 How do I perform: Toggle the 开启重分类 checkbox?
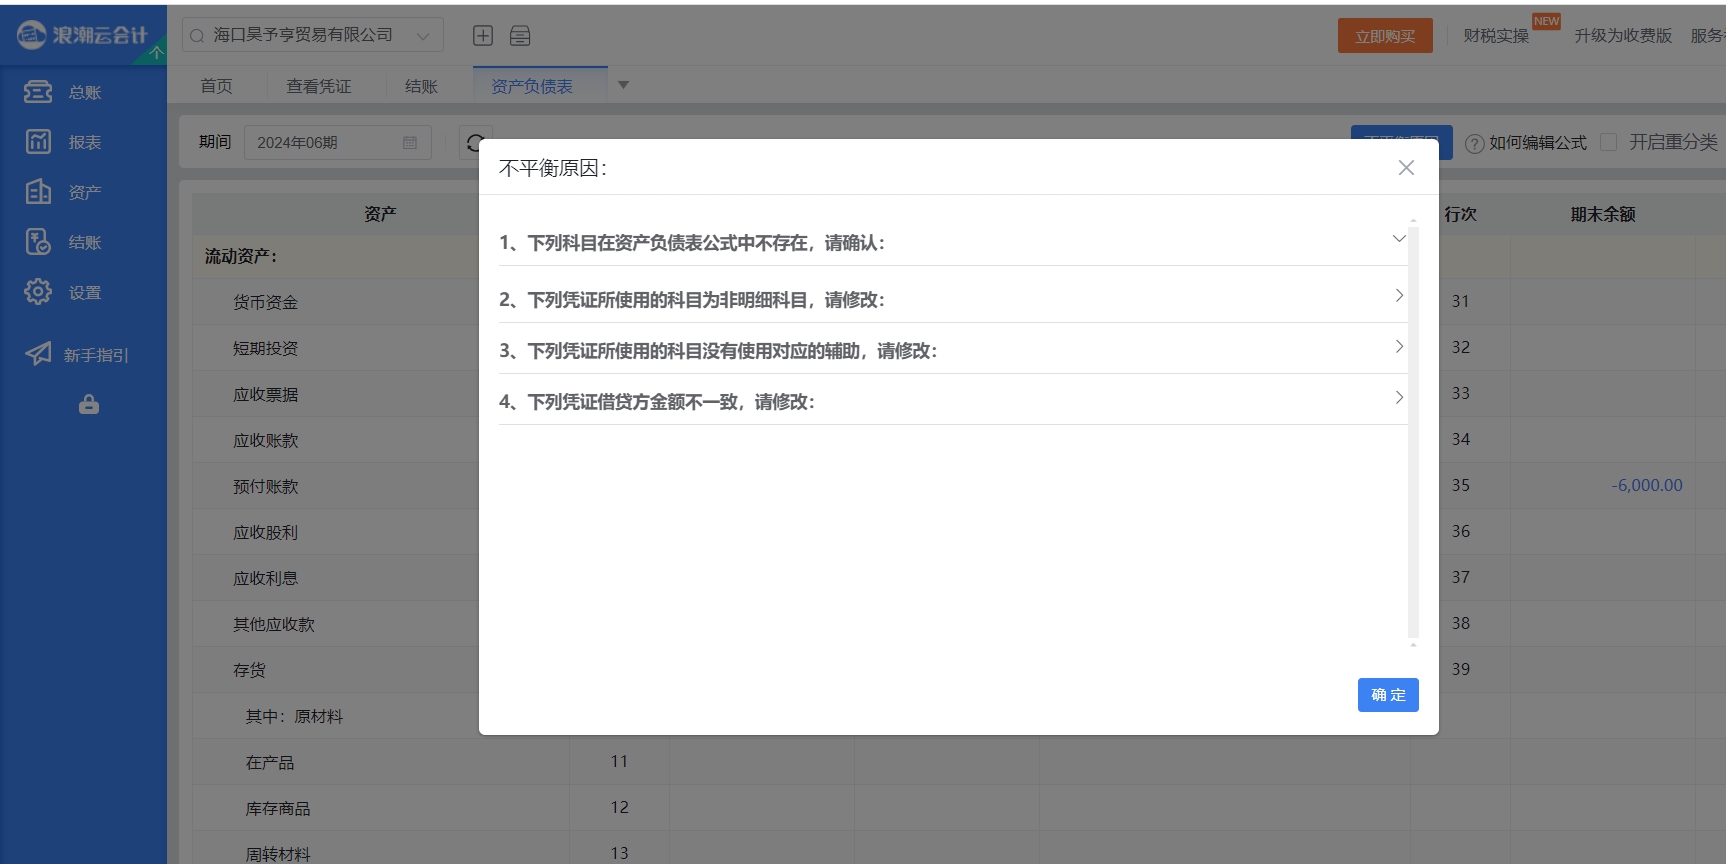click(x=1608, y=143)
